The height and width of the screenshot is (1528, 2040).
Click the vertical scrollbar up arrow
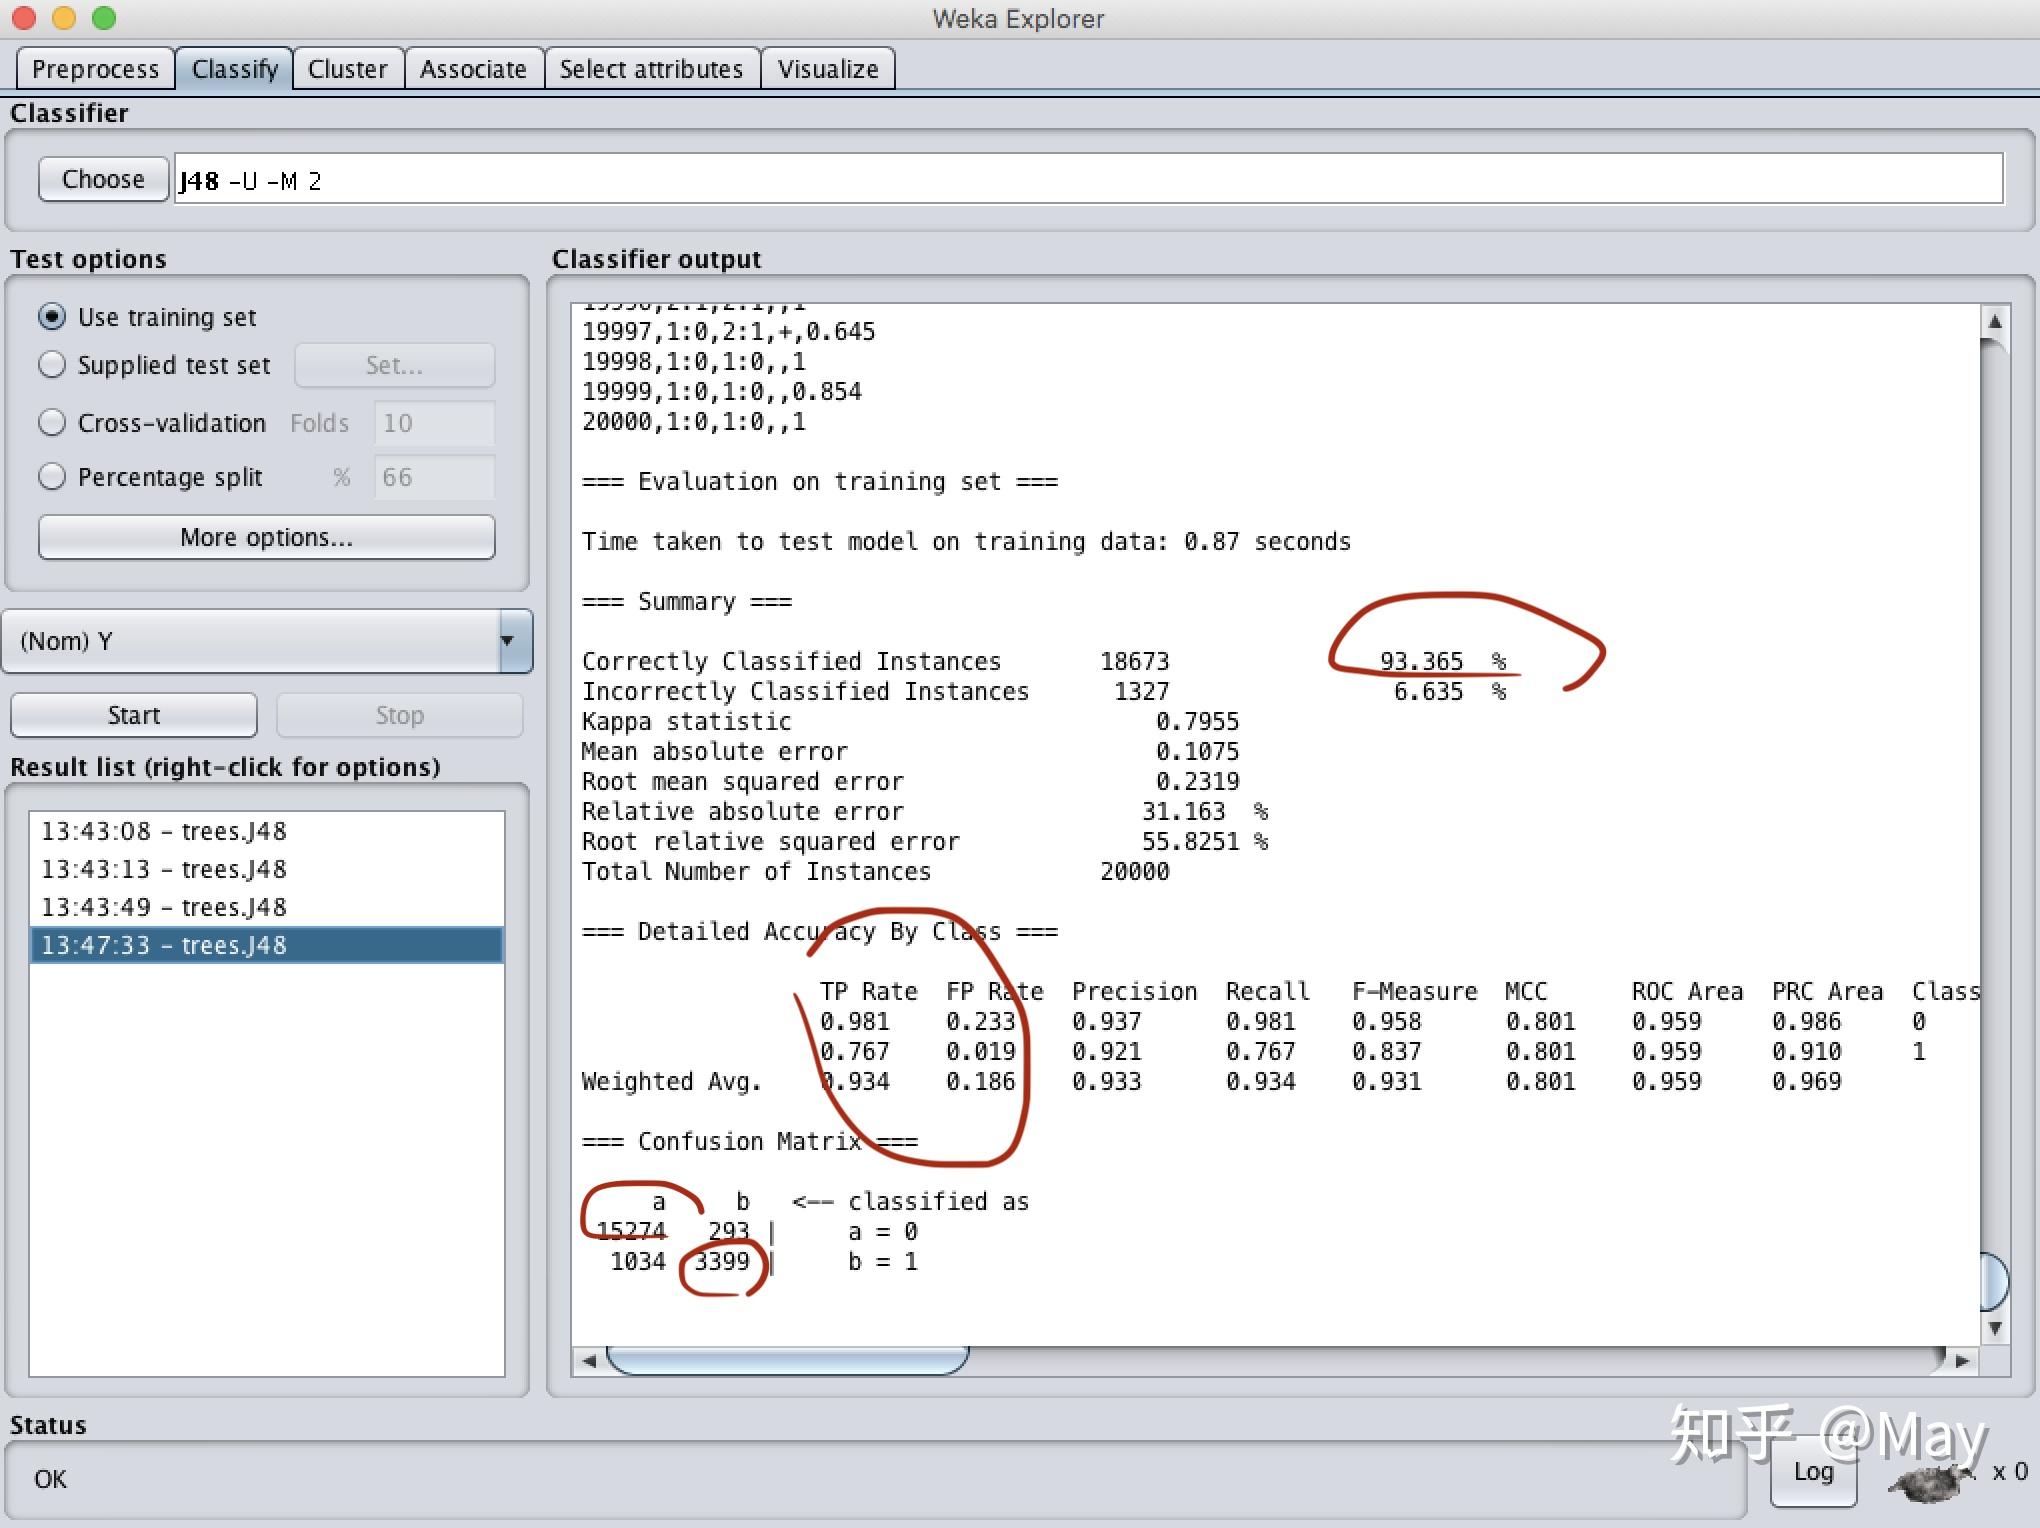click(x=1994, y=322)
